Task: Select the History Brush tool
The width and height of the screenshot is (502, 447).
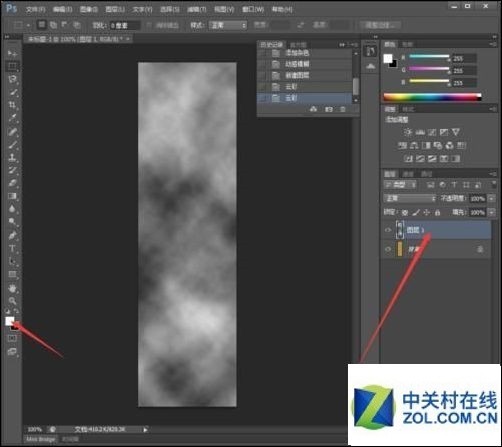Action: click(12, 170)
